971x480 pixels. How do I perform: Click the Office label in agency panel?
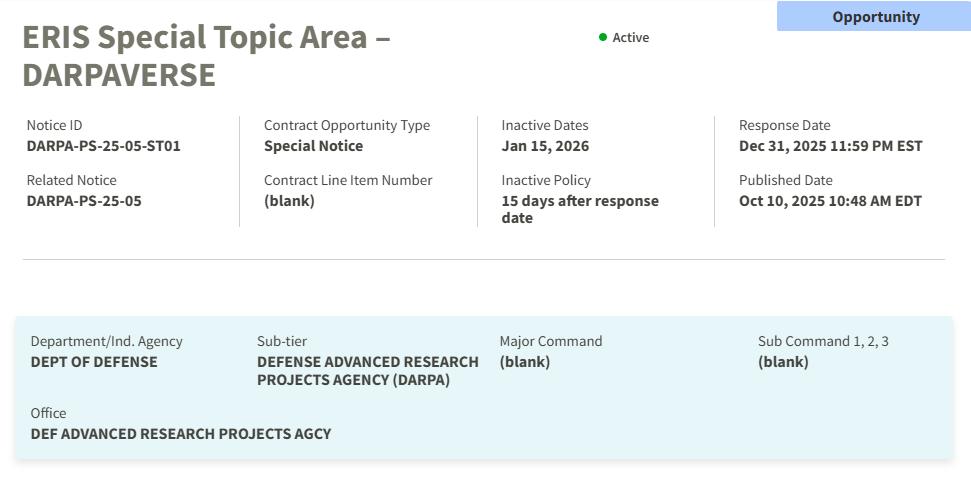(x=48, y=413)
